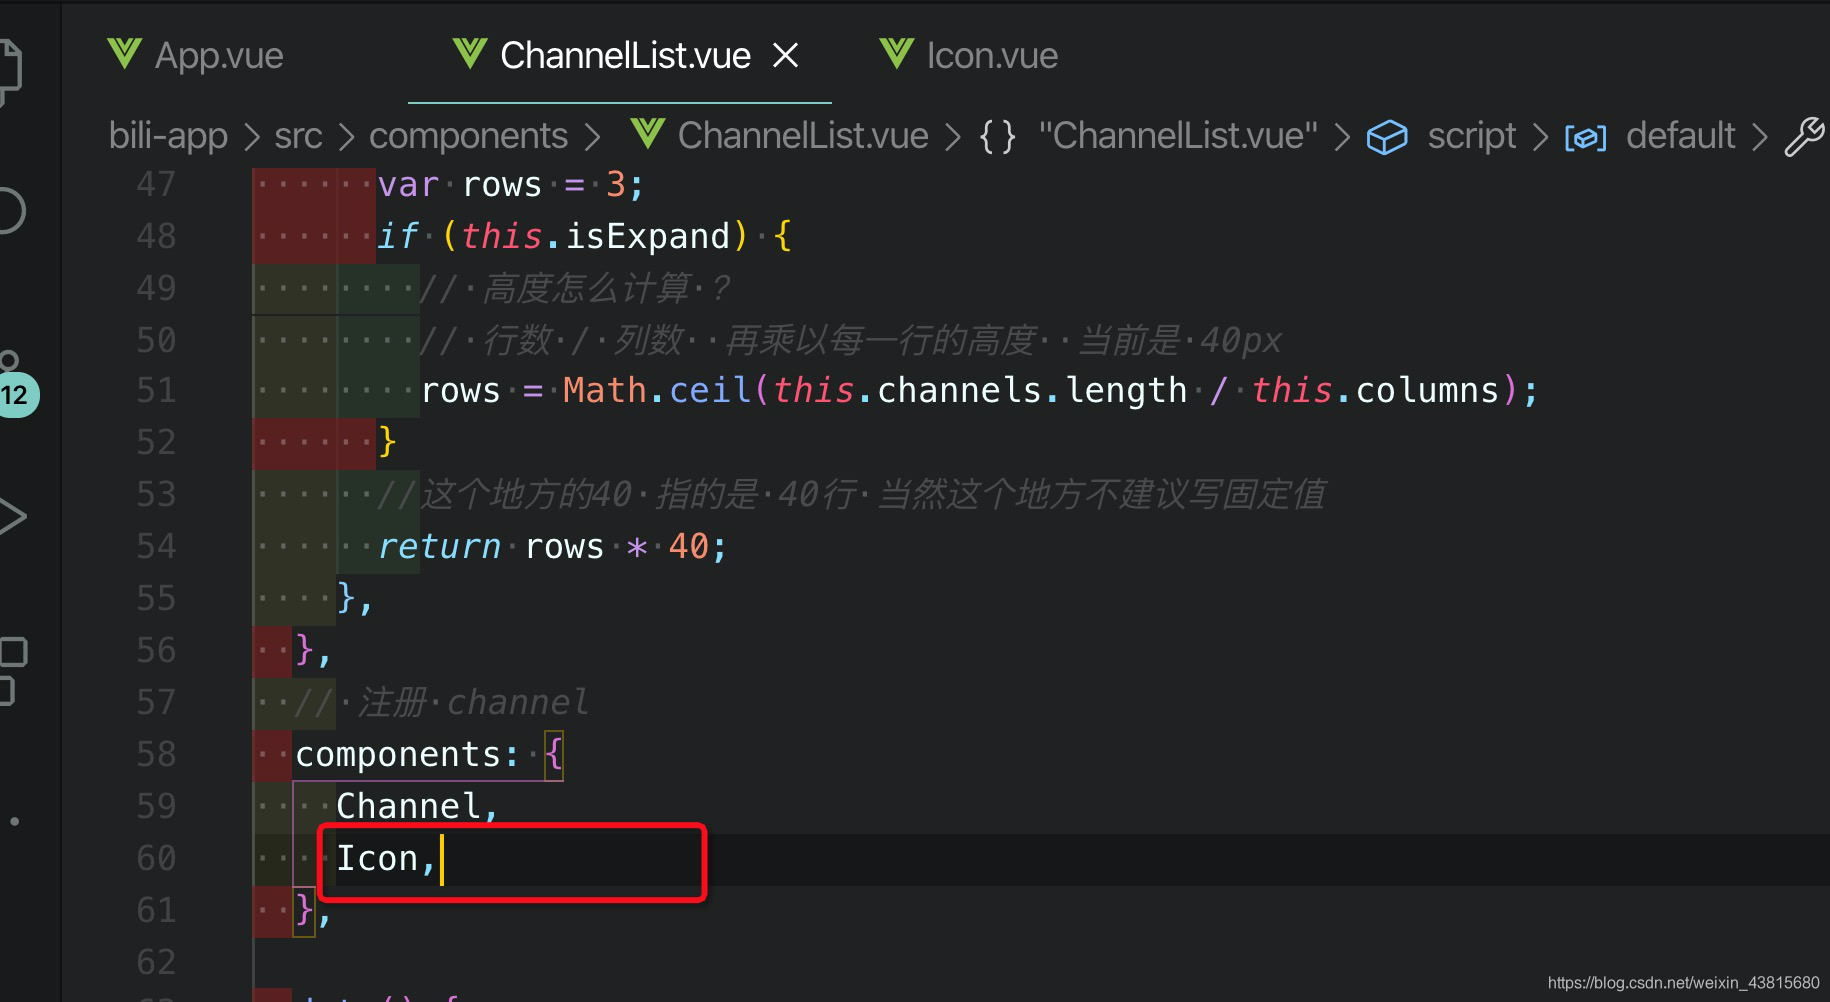Screen dimensions: 1830x1002
Task: Click the wrench icon in breadcrumb
Action: (1805, 137)
